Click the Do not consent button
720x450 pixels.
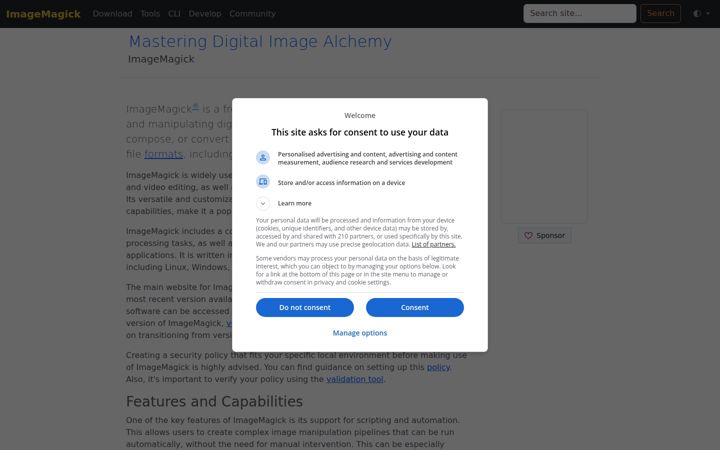coord(305,307)
